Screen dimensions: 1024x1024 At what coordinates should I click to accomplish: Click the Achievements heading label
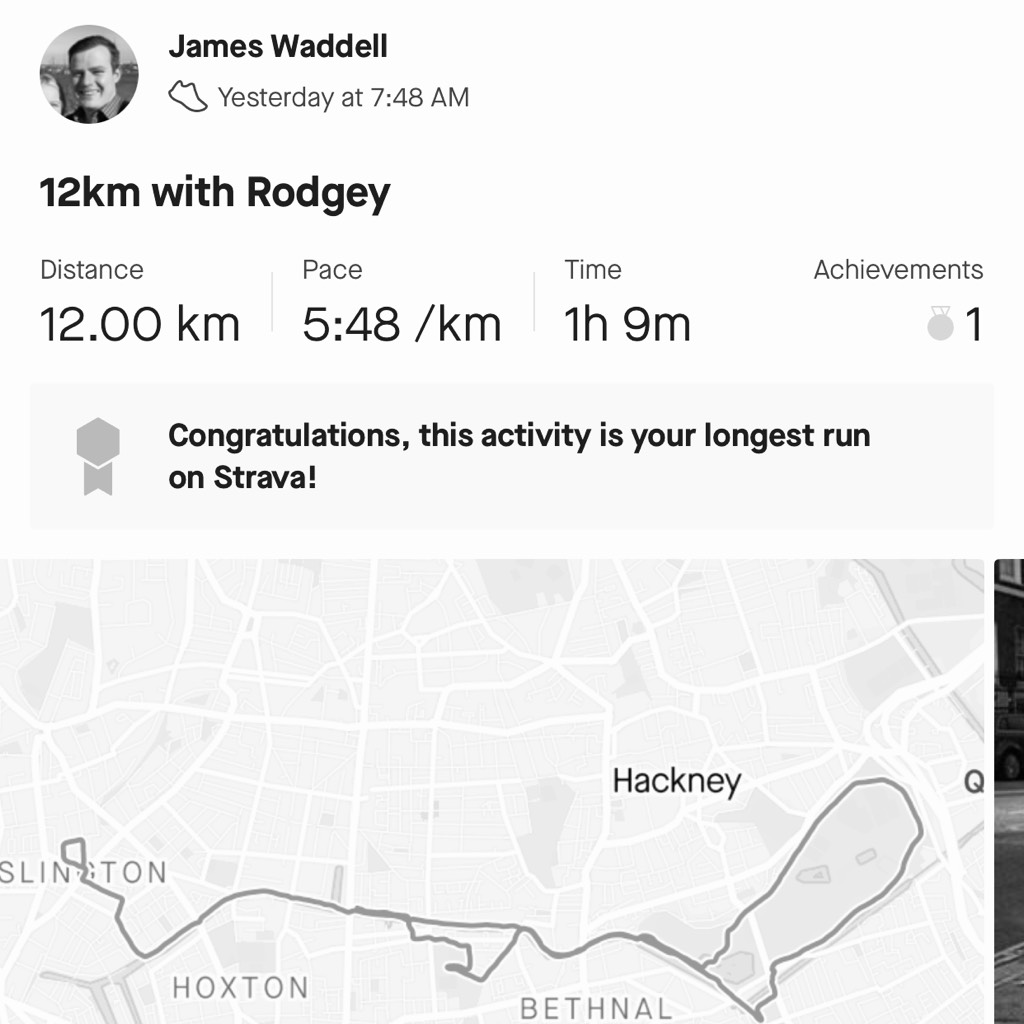point(898,270)
